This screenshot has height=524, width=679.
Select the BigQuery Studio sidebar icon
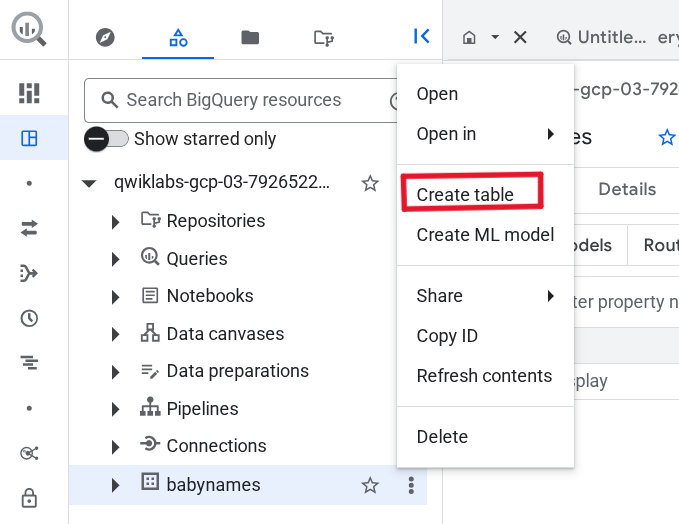[x=29, y=138]
